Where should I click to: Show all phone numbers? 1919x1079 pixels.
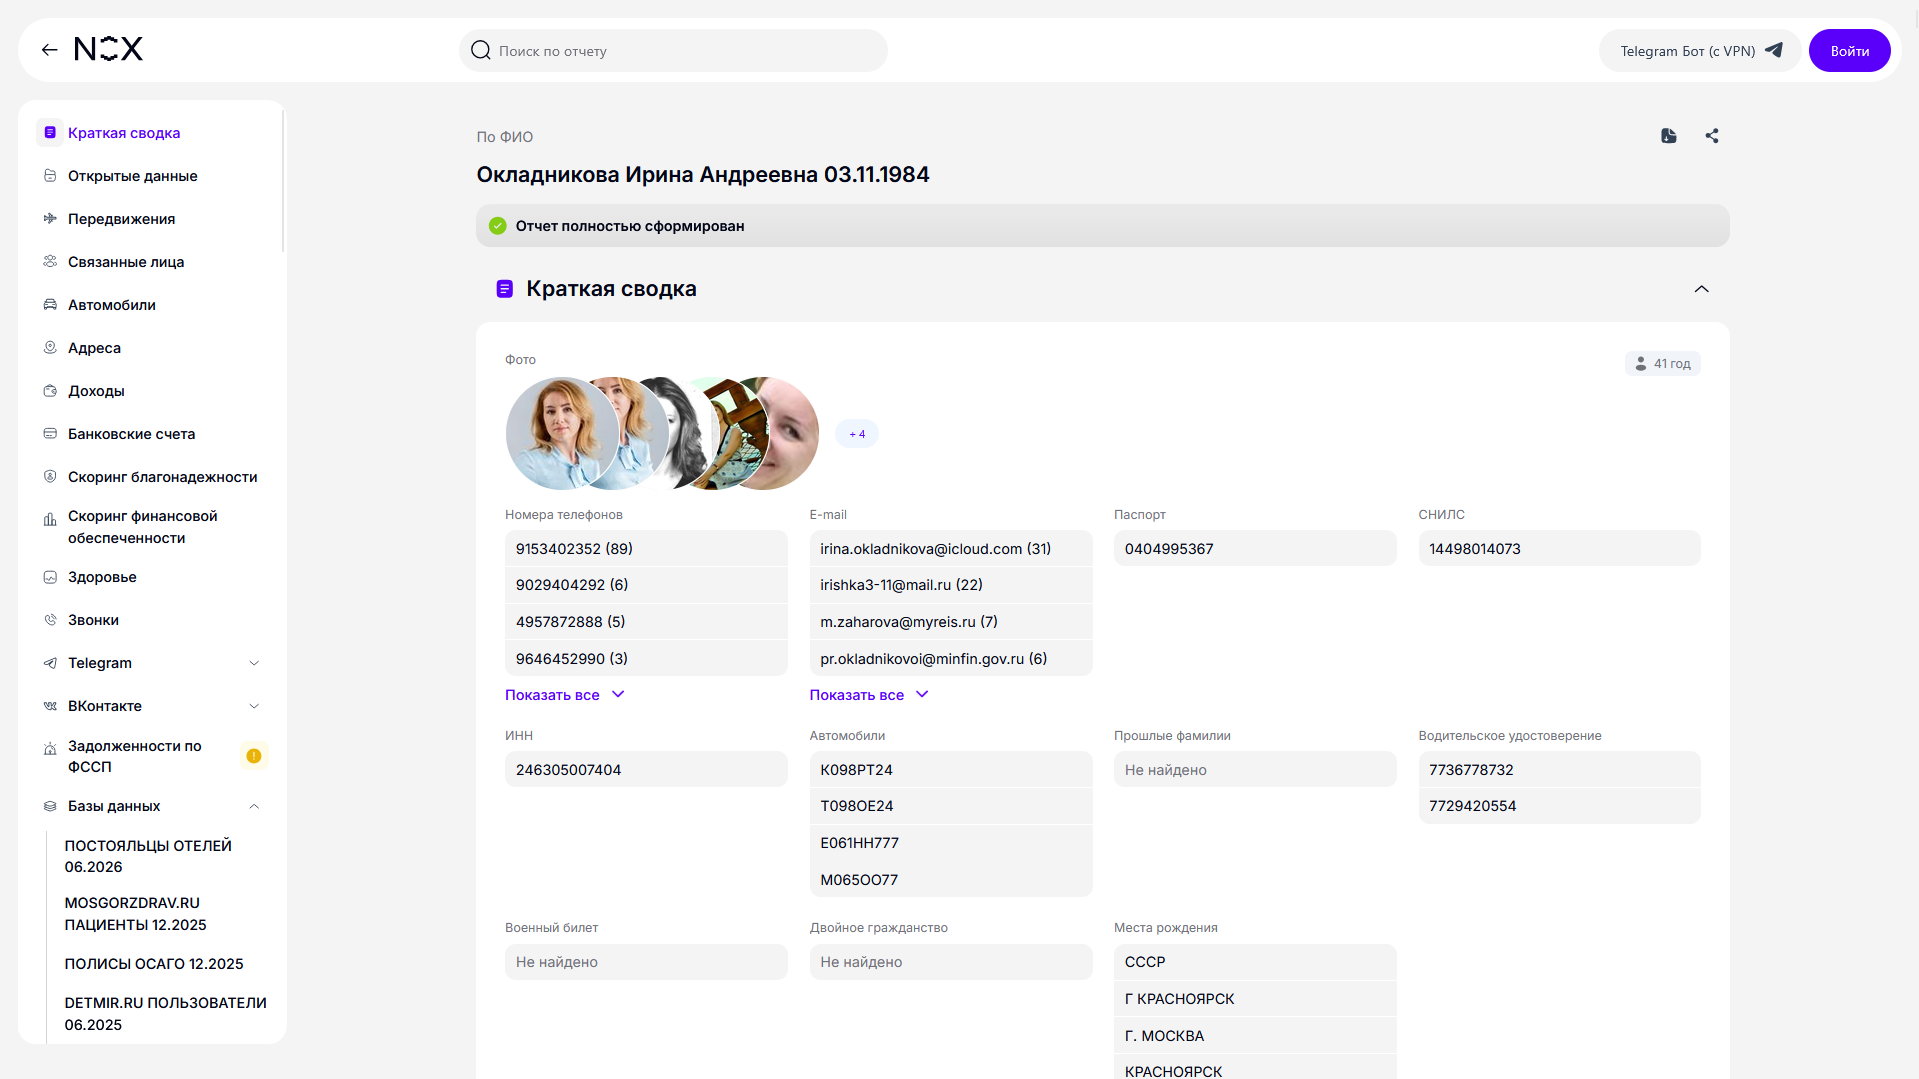564,695
